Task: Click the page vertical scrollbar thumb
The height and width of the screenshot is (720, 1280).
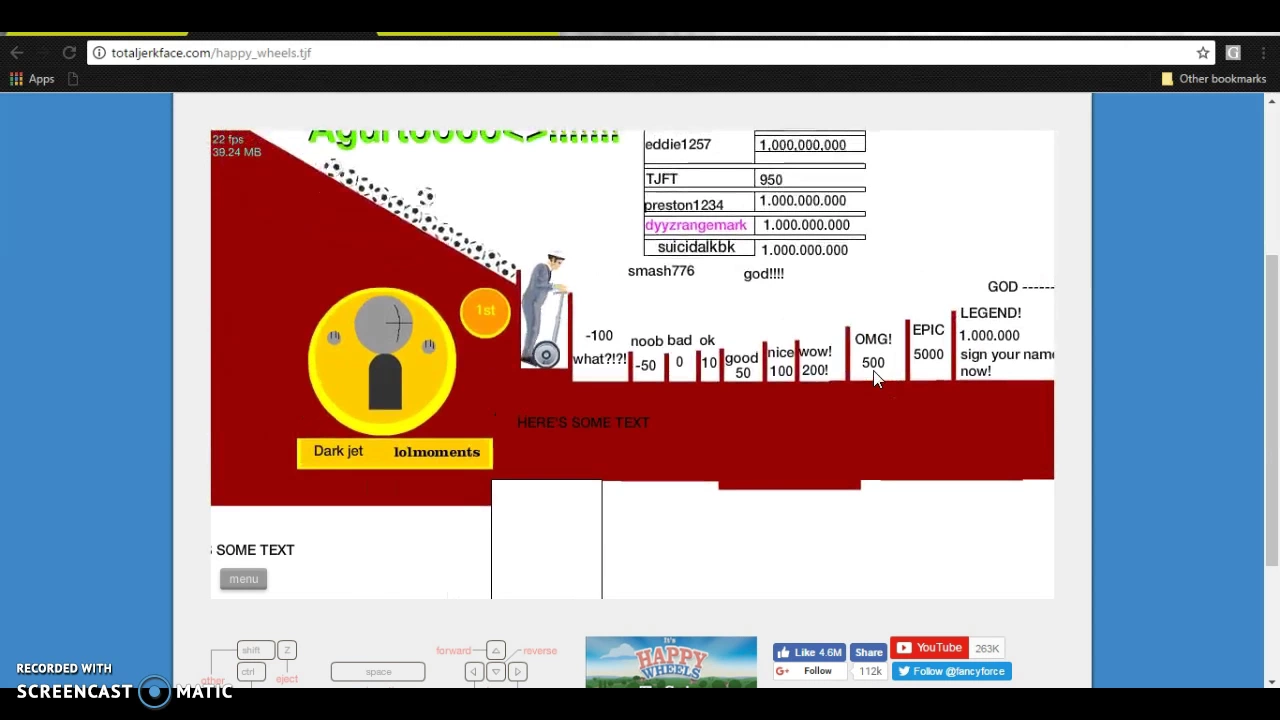Action: pyautogui.click(x=1271, y=411)
